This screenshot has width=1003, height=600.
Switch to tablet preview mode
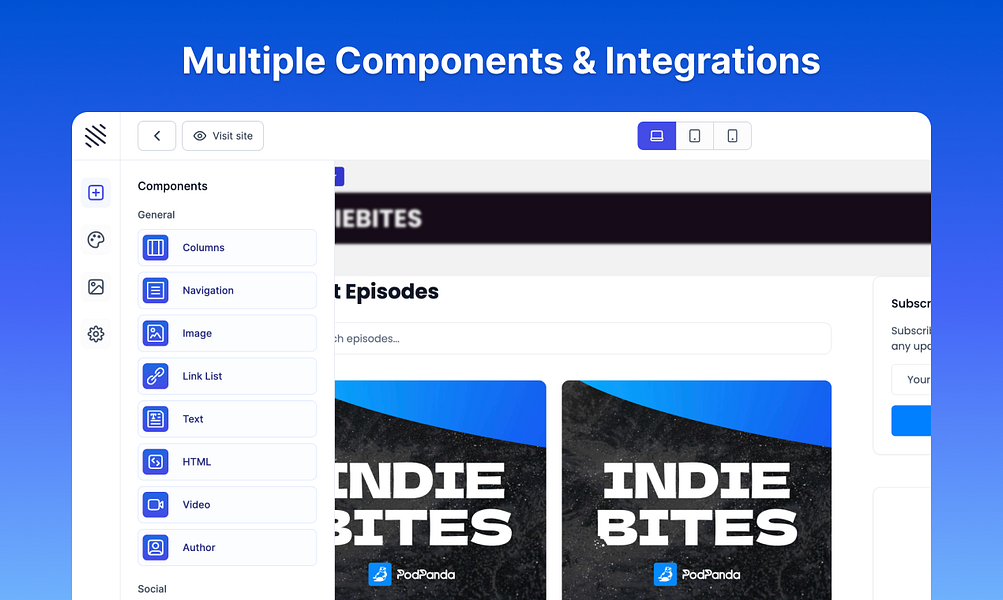pos(694,135)
